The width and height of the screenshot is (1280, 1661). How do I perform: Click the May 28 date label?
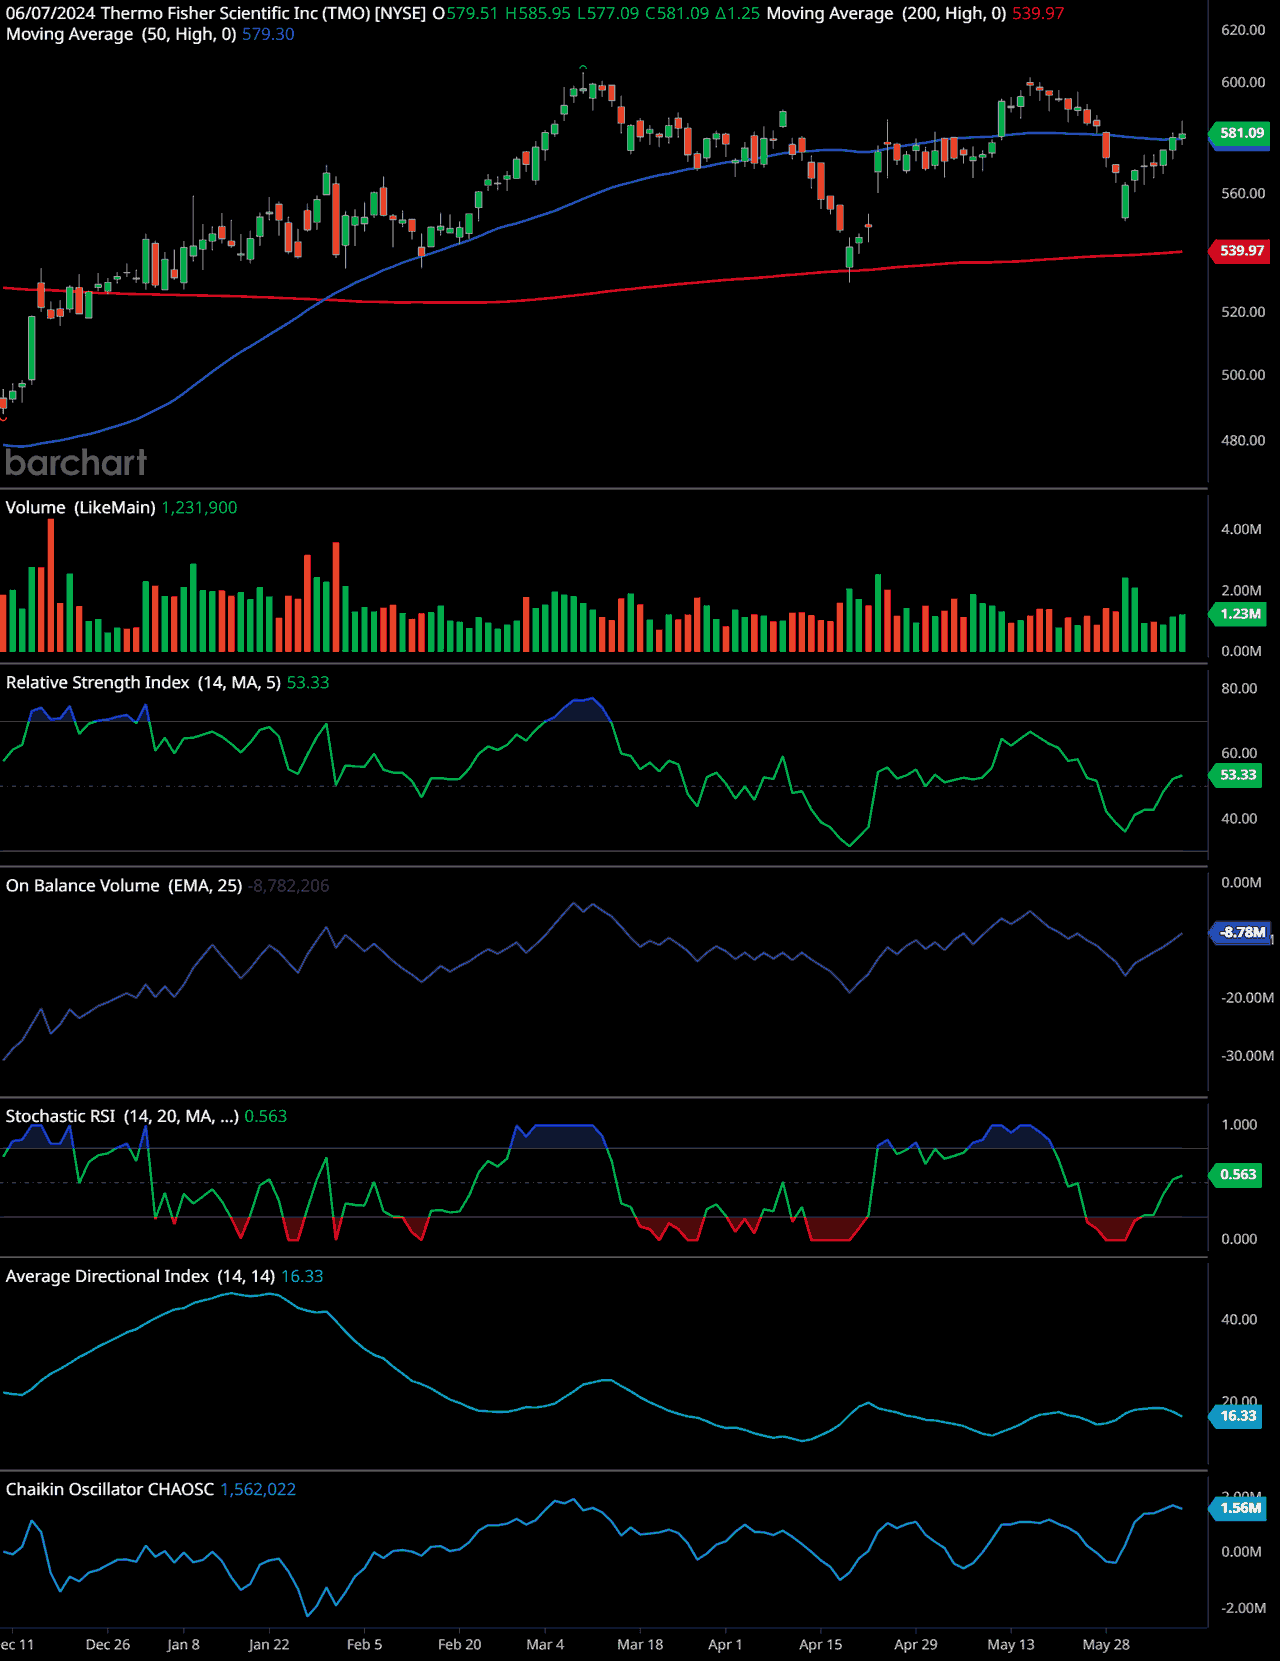(1106, 1645)
